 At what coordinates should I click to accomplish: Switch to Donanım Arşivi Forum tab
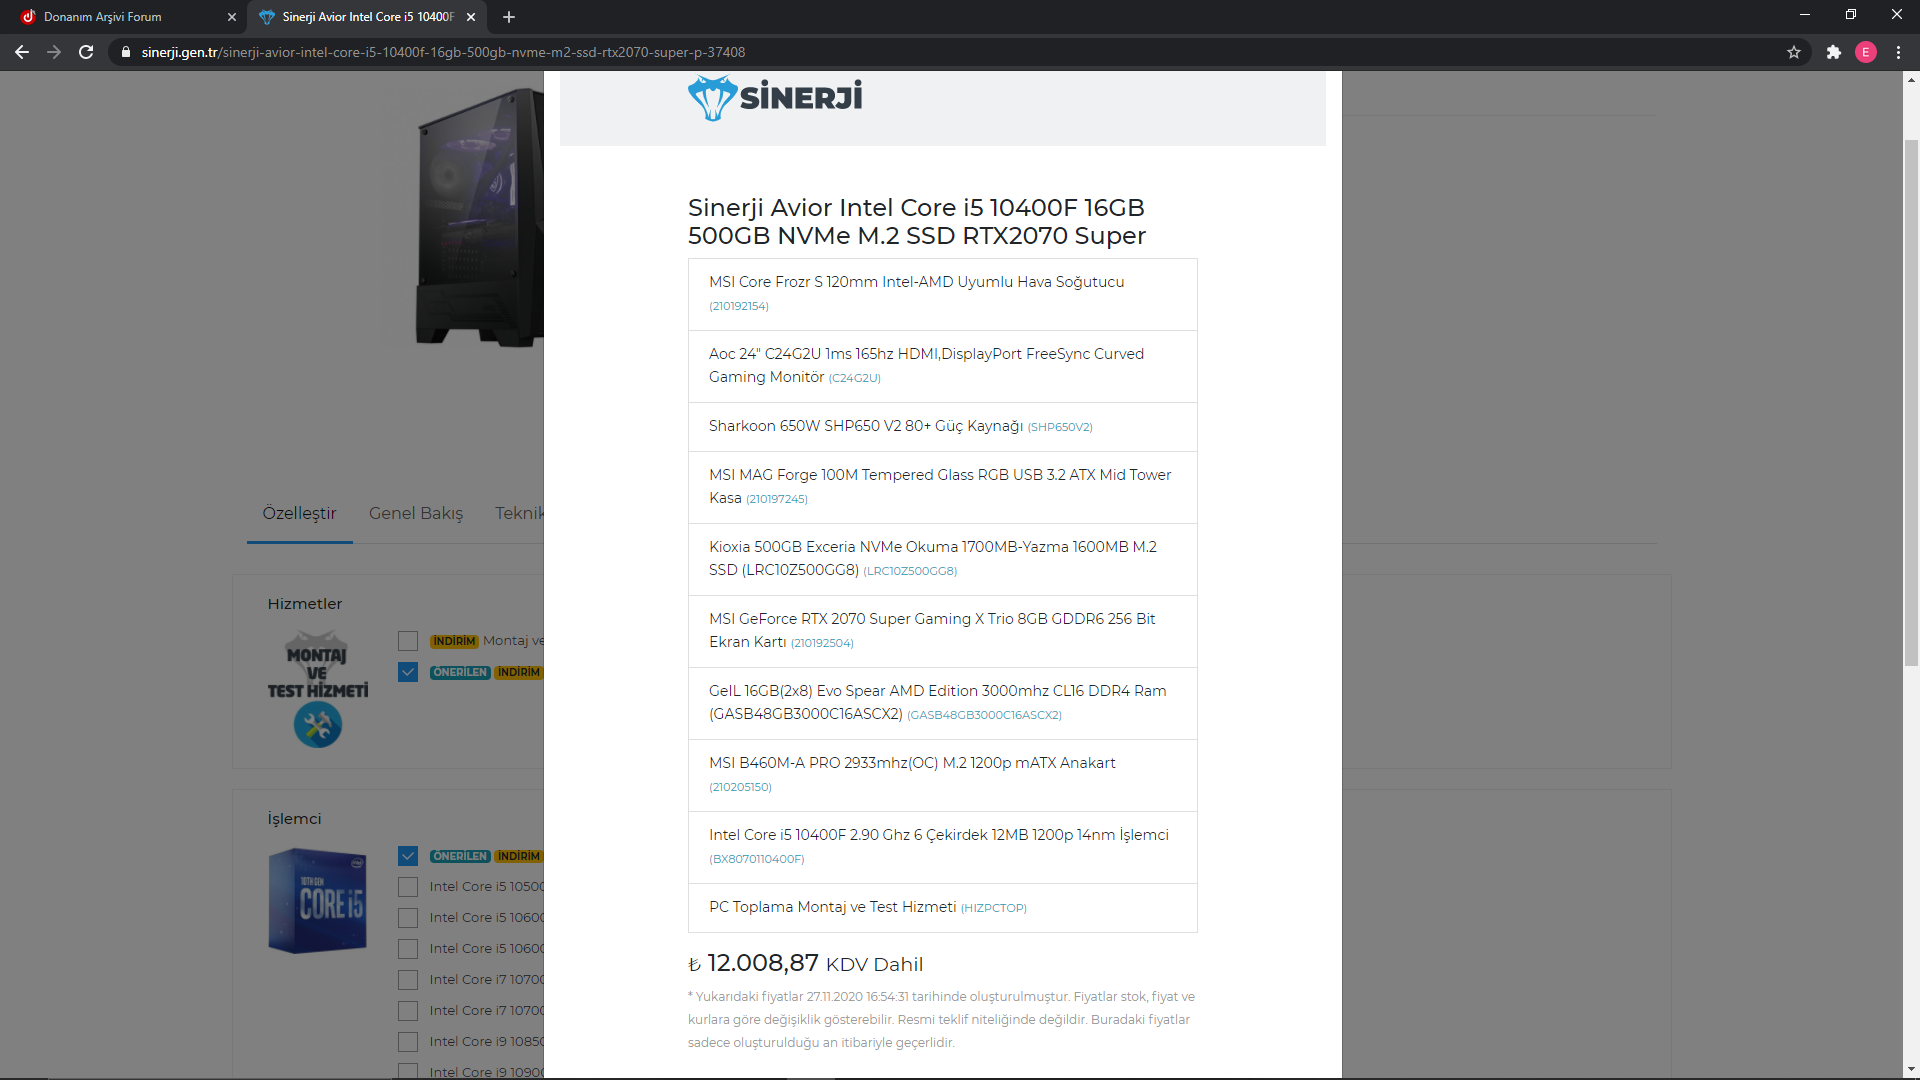point(124,17)
